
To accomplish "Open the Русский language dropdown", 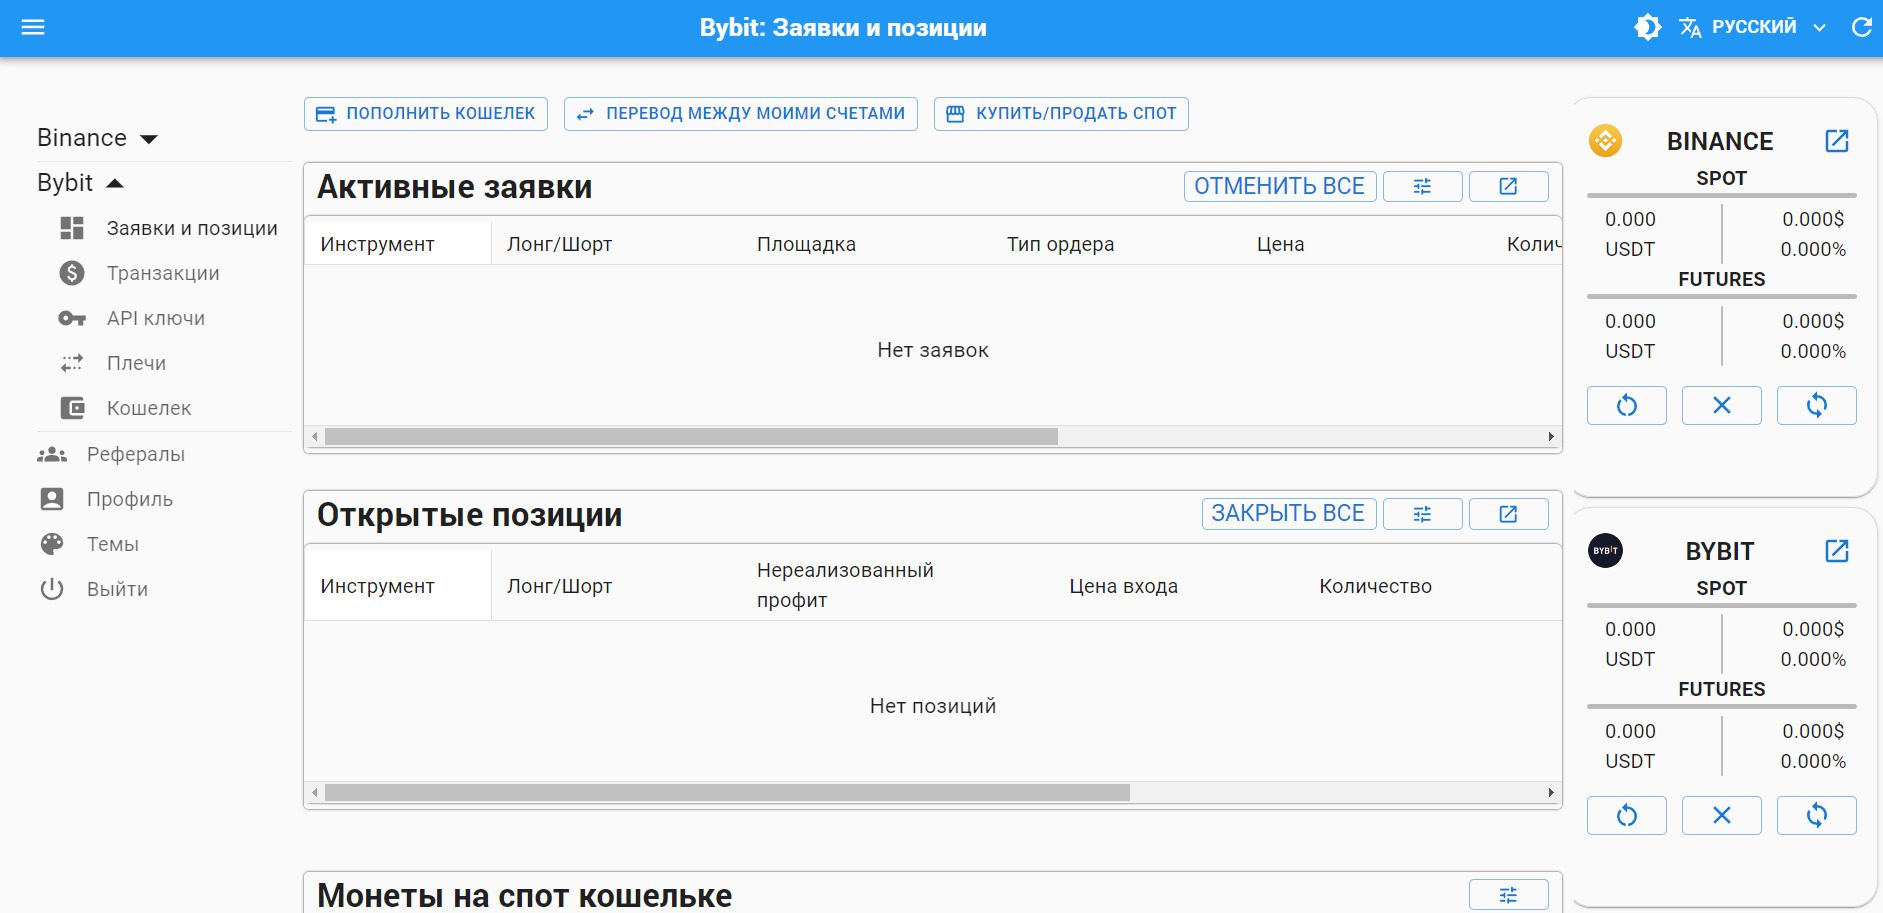I will 1753,27.
